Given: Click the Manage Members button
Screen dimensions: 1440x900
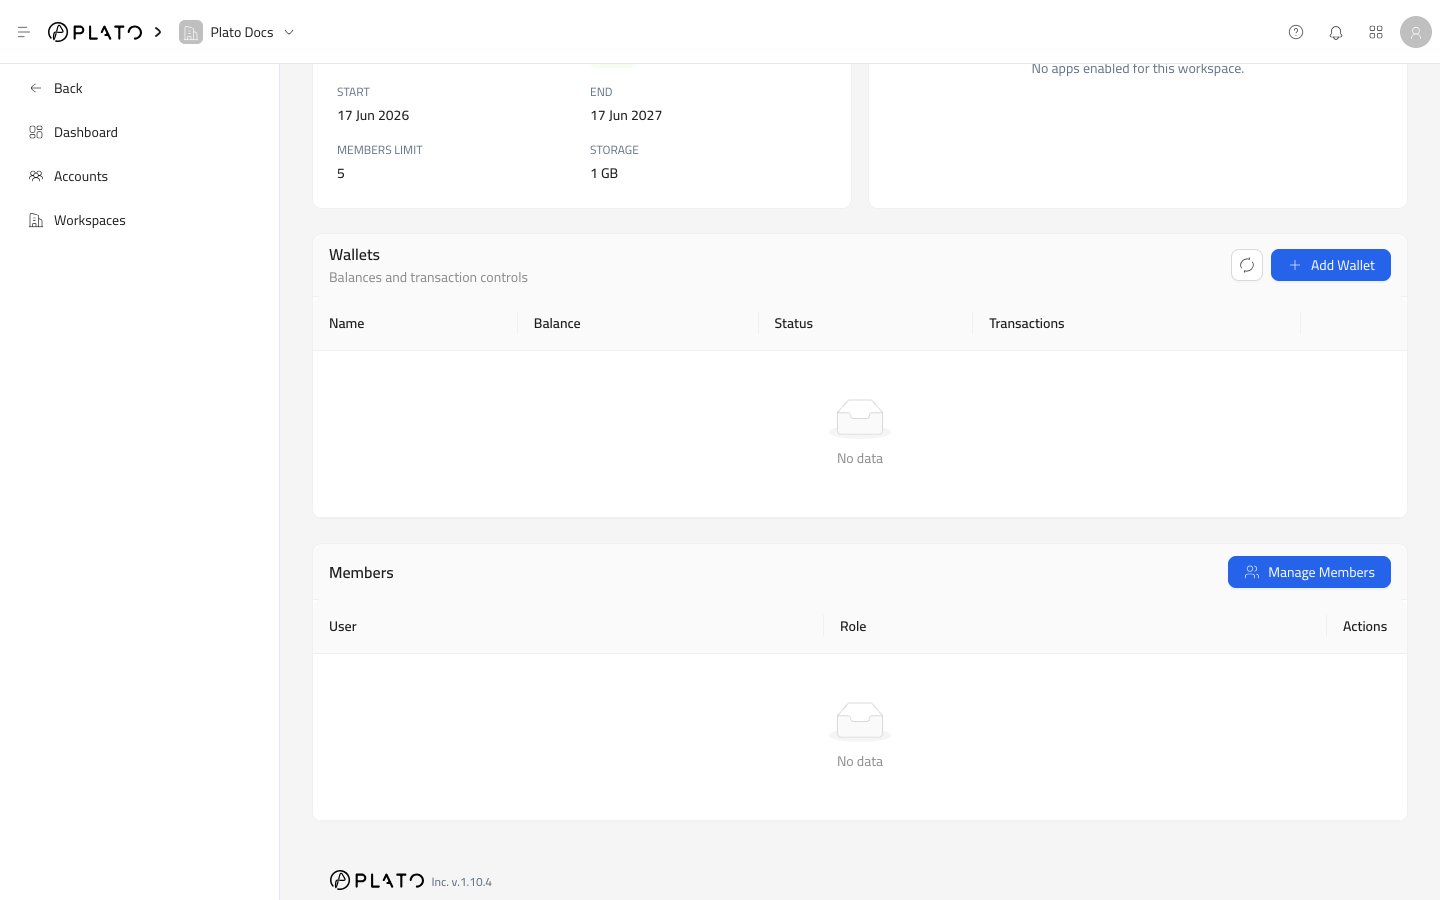Looking at the screenshot, I should (x=1309, y=572).
